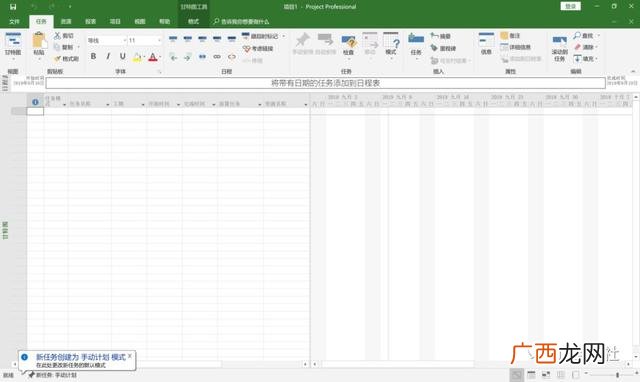Screen dimensions: 640x382
Task: Click the Save icon in the quick access toolbar
Action: click(13, 7)
